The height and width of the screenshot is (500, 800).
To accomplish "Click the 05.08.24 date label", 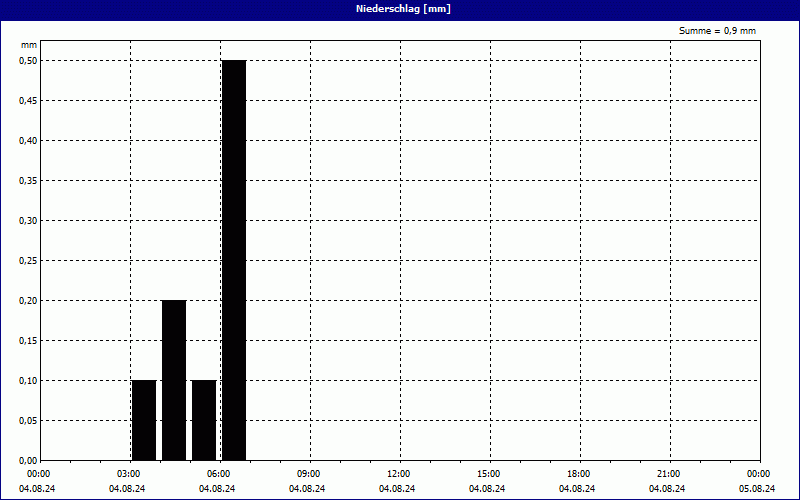I will 757,489.
